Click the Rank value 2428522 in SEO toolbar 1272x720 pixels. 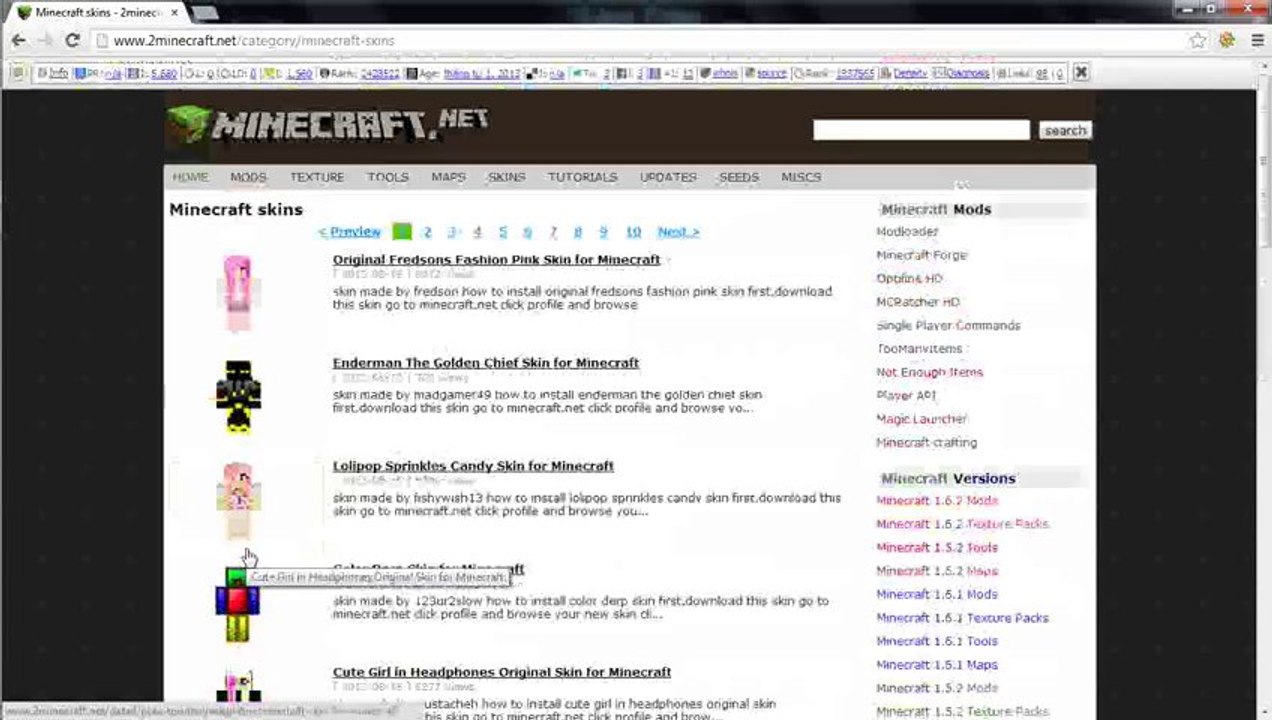tap(380, 73)
